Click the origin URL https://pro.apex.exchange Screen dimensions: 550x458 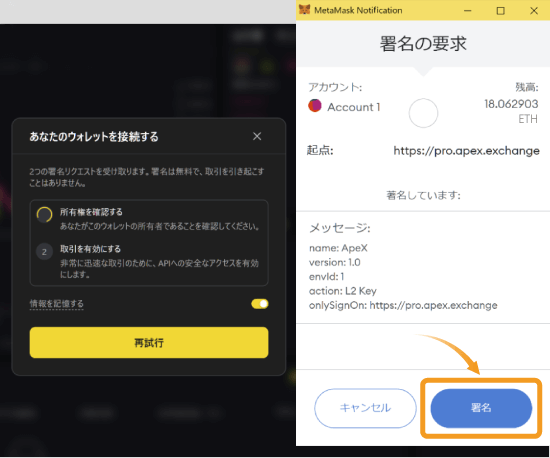466,151
